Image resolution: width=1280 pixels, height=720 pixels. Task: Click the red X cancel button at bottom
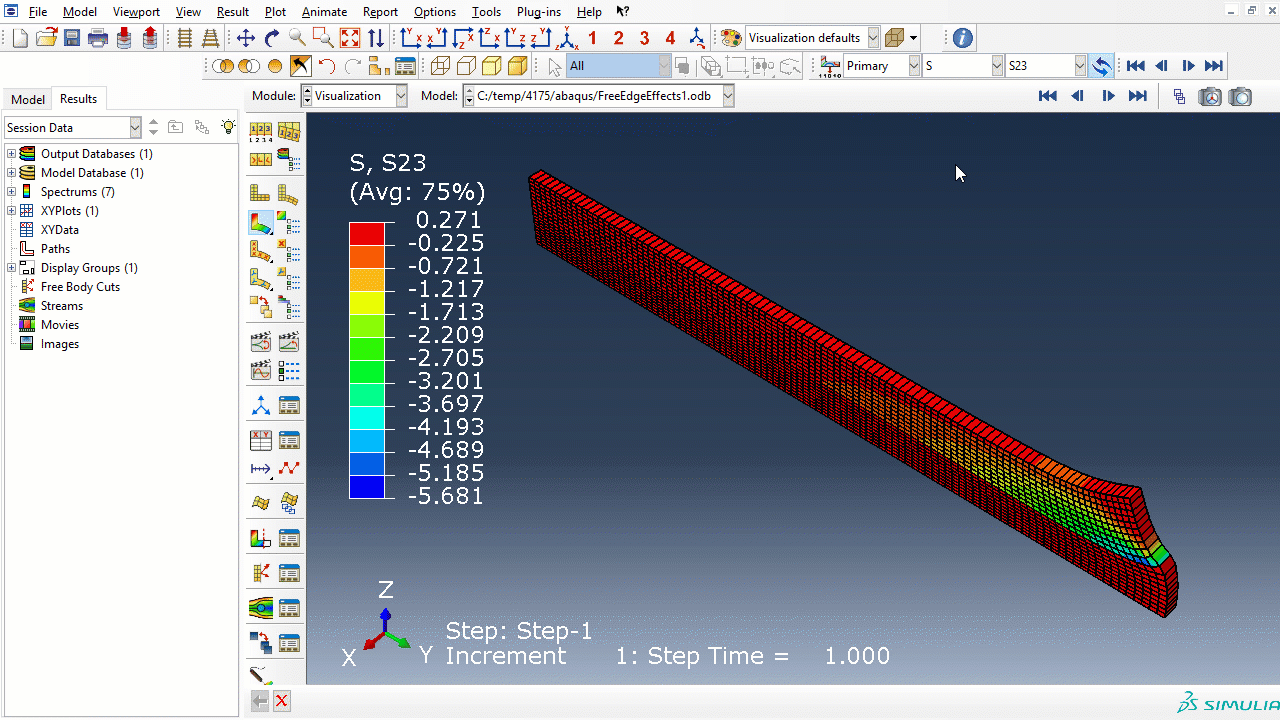tap(282, 701)
